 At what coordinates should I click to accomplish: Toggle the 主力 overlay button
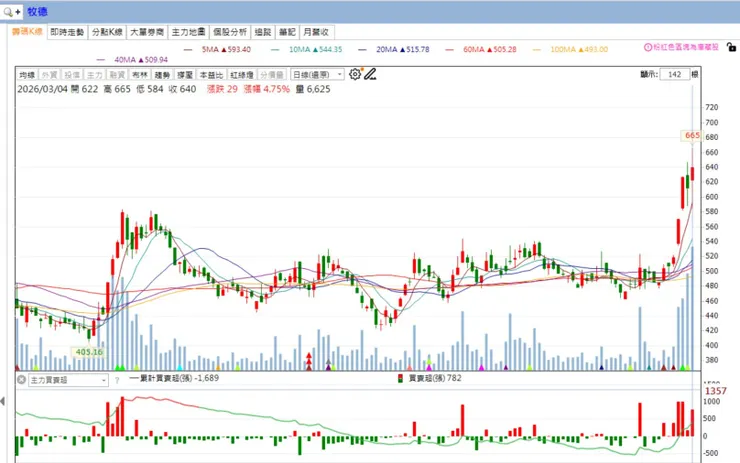click(94, 75)
